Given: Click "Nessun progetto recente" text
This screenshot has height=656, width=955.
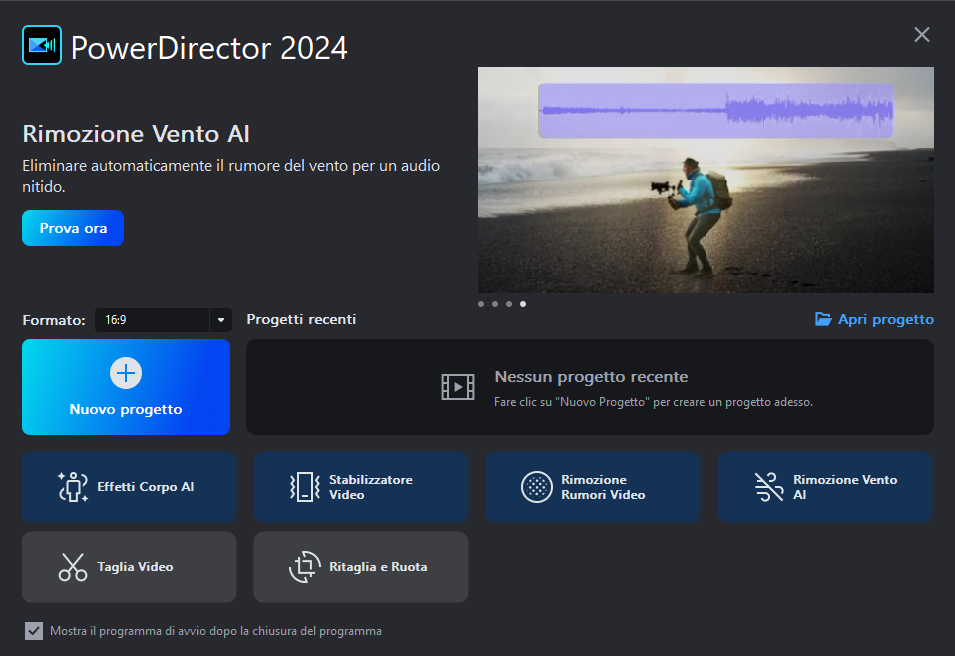Looking at the screenshot, I should click(x=591, y=377).
